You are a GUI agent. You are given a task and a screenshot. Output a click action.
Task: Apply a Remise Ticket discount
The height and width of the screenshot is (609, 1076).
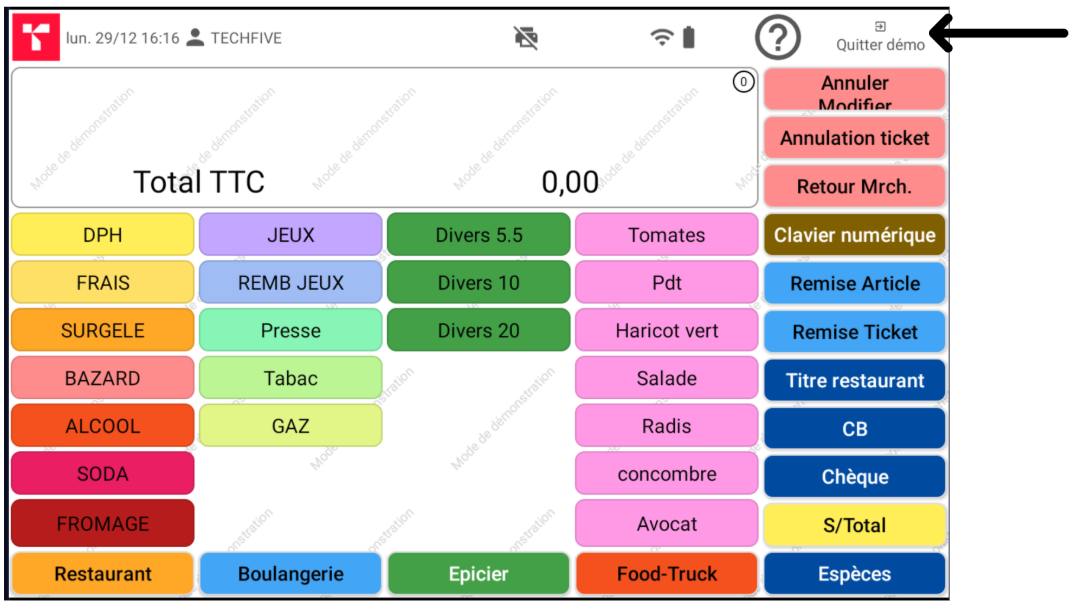855,332
